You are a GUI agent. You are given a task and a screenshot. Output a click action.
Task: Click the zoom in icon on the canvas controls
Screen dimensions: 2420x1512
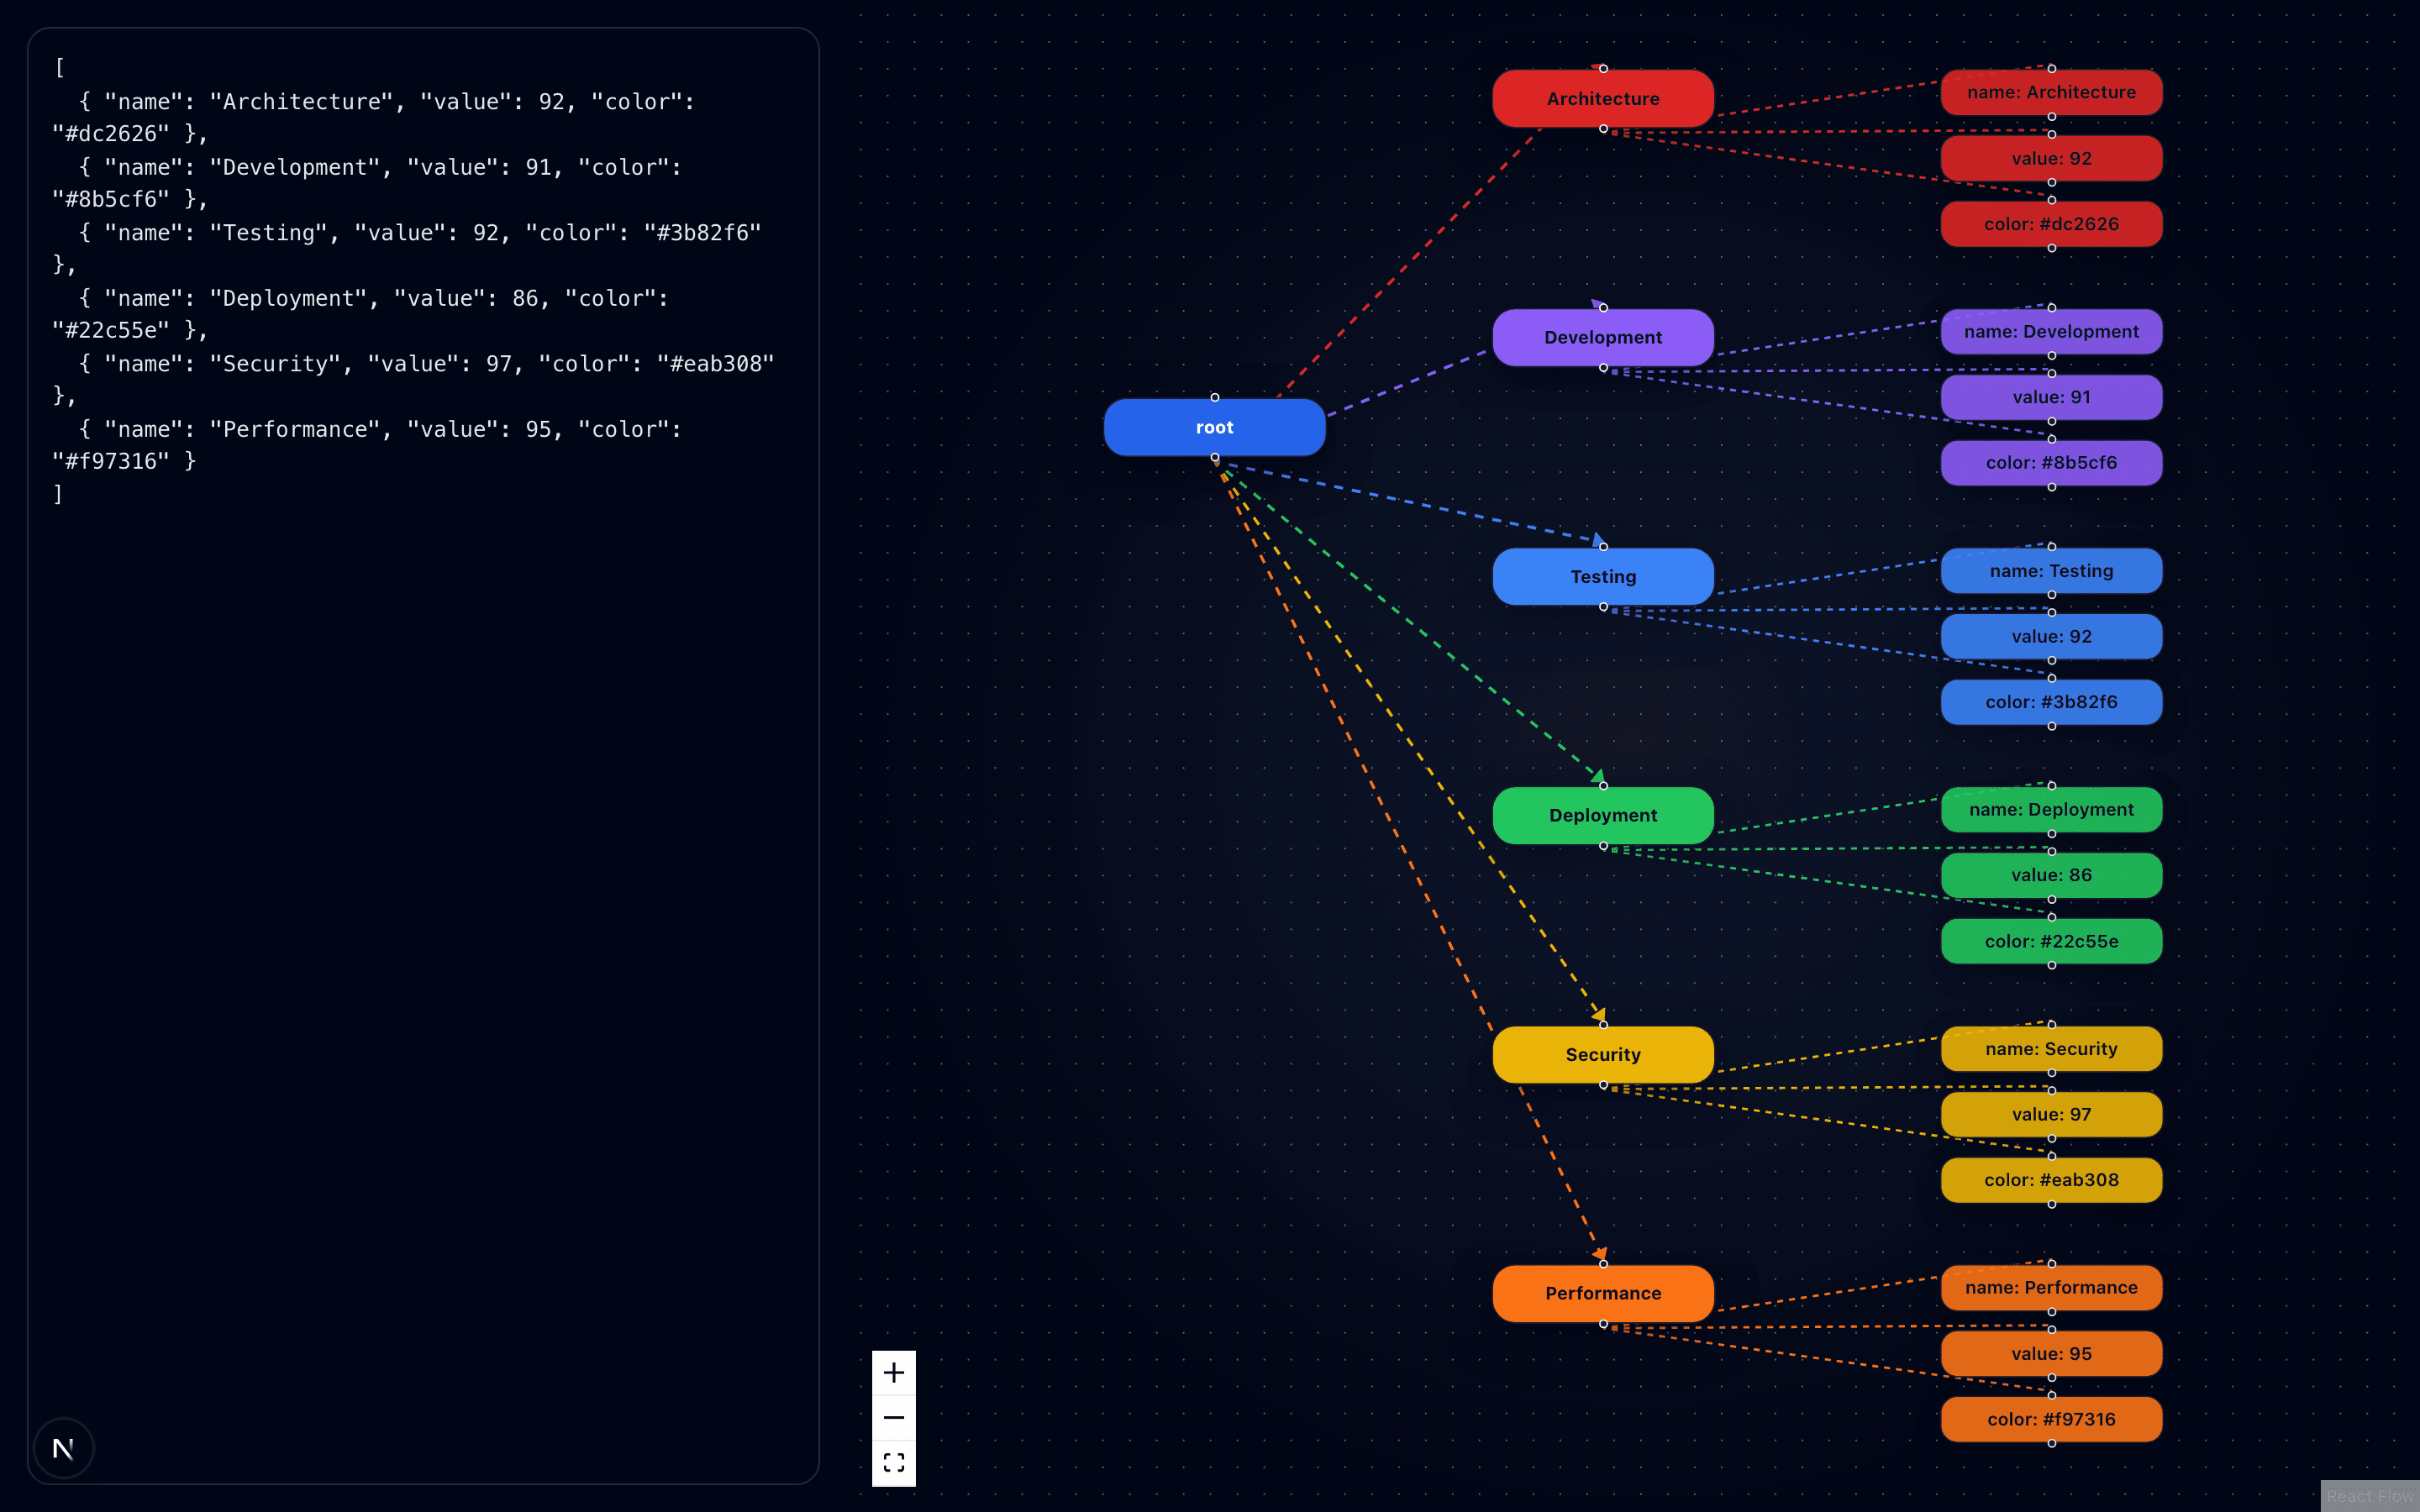point(893,1371)
